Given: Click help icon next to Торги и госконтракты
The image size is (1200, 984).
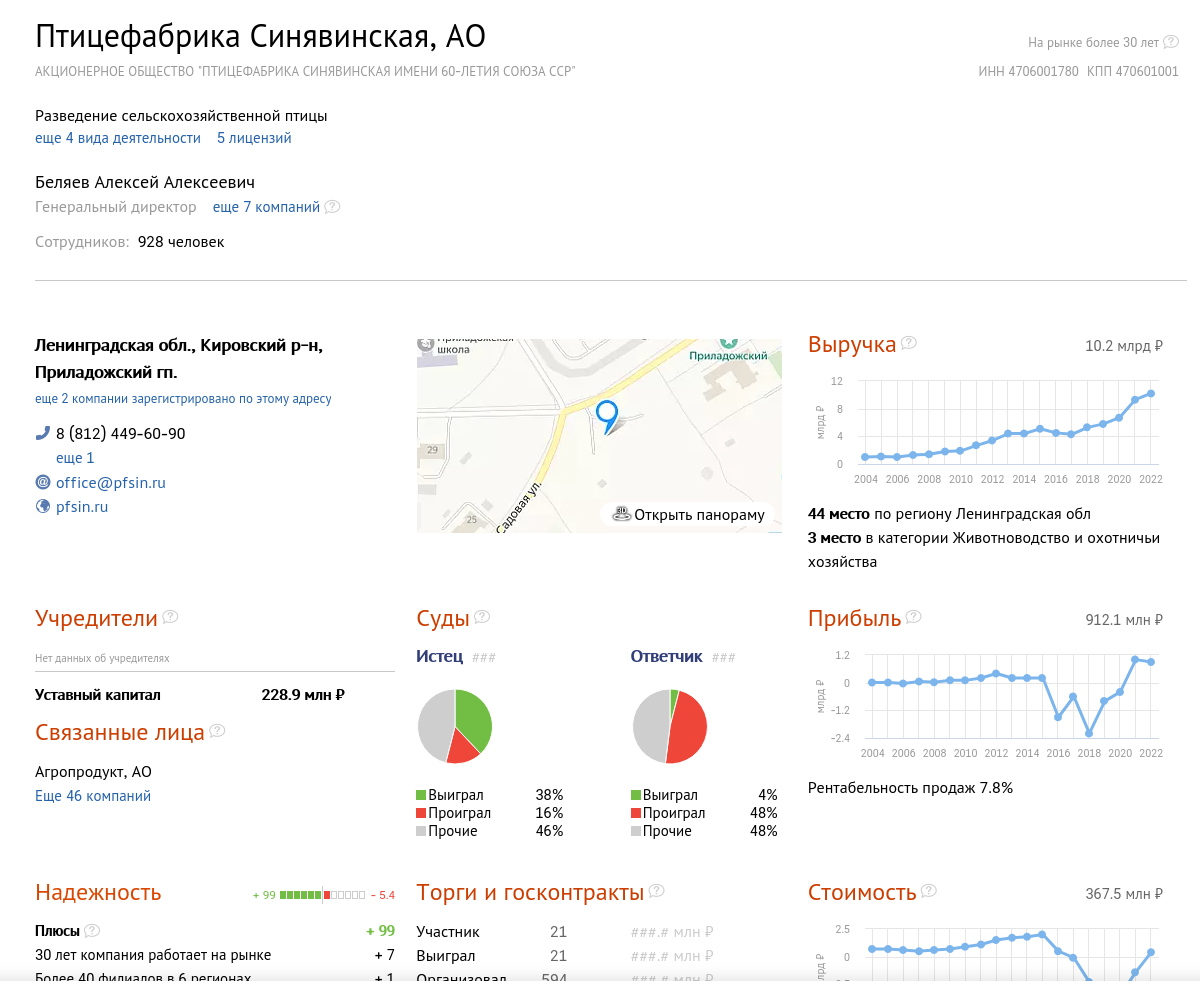Looking at the screenshot, I should tap(656, 891).
